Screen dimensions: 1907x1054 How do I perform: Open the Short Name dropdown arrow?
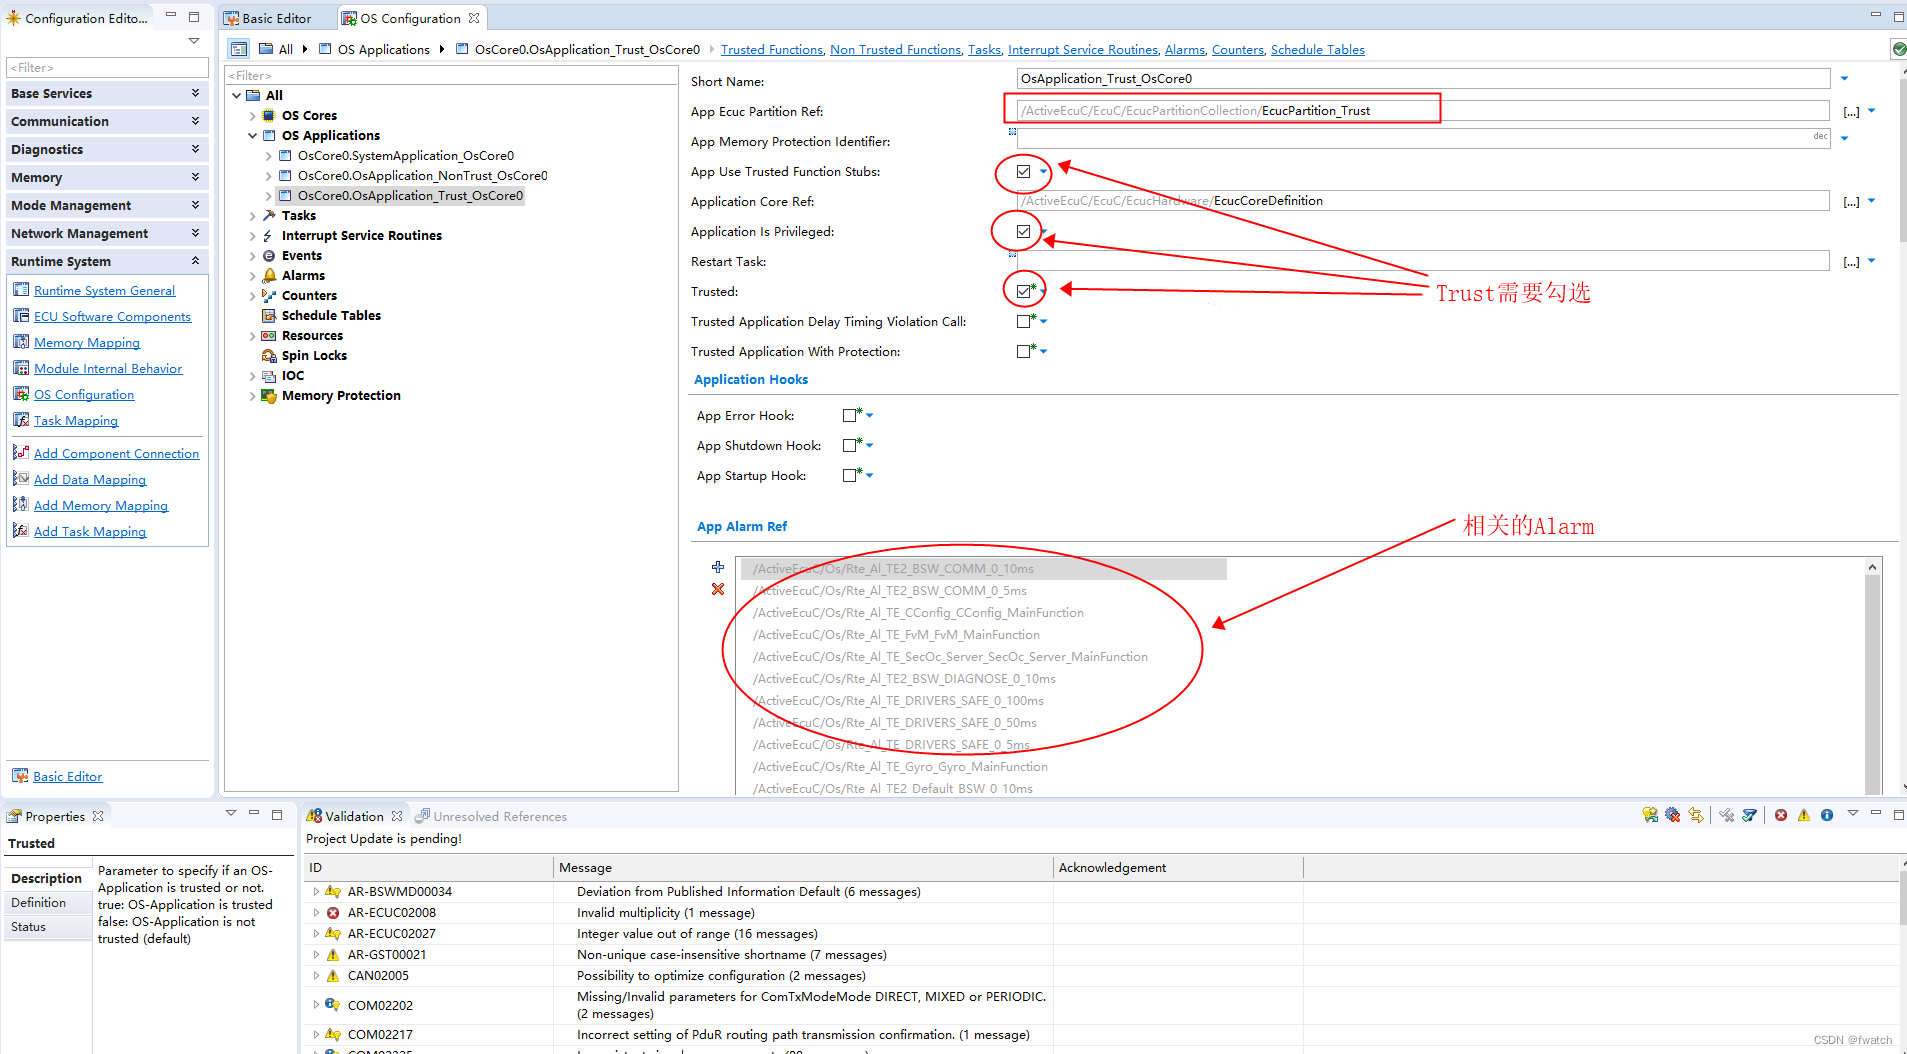pyautogui.click(x=1844, y=78)
